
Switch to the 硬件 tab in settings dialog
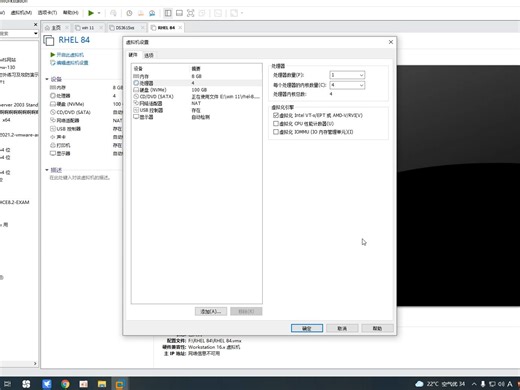click(x=133, y=55)
